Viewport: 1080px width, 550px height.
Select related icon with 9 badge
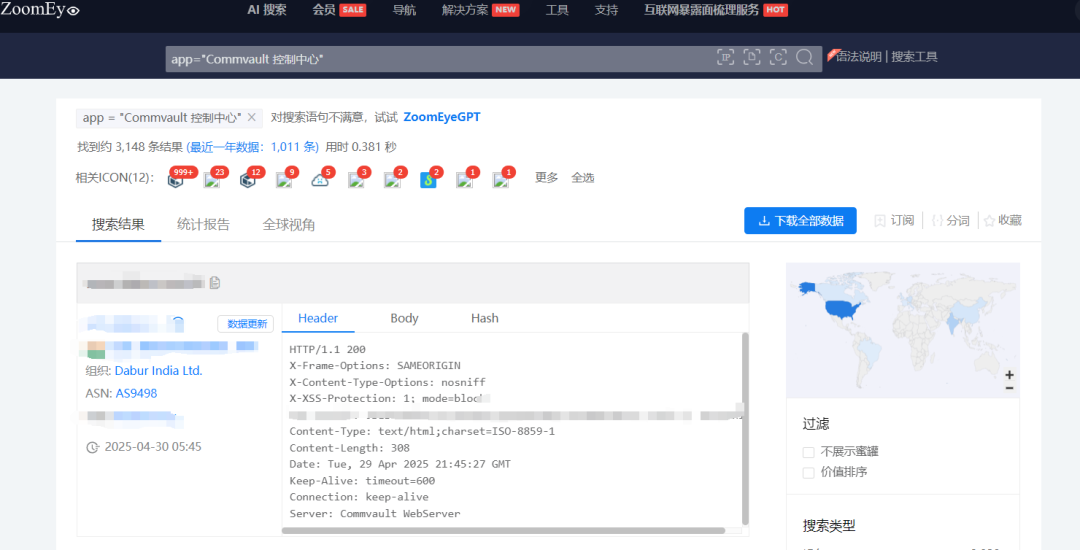(284, 180)
